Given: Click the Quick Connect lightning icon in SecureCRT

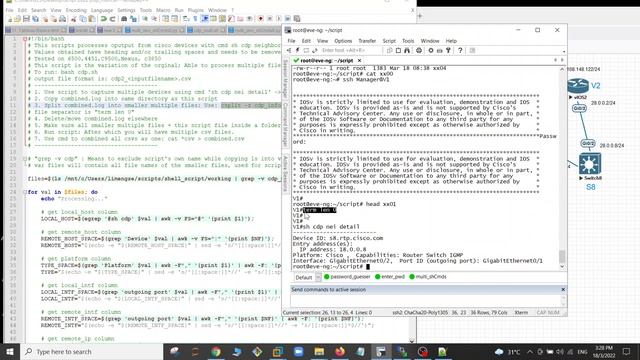Looking at the screenshot, I should point(298,50).
